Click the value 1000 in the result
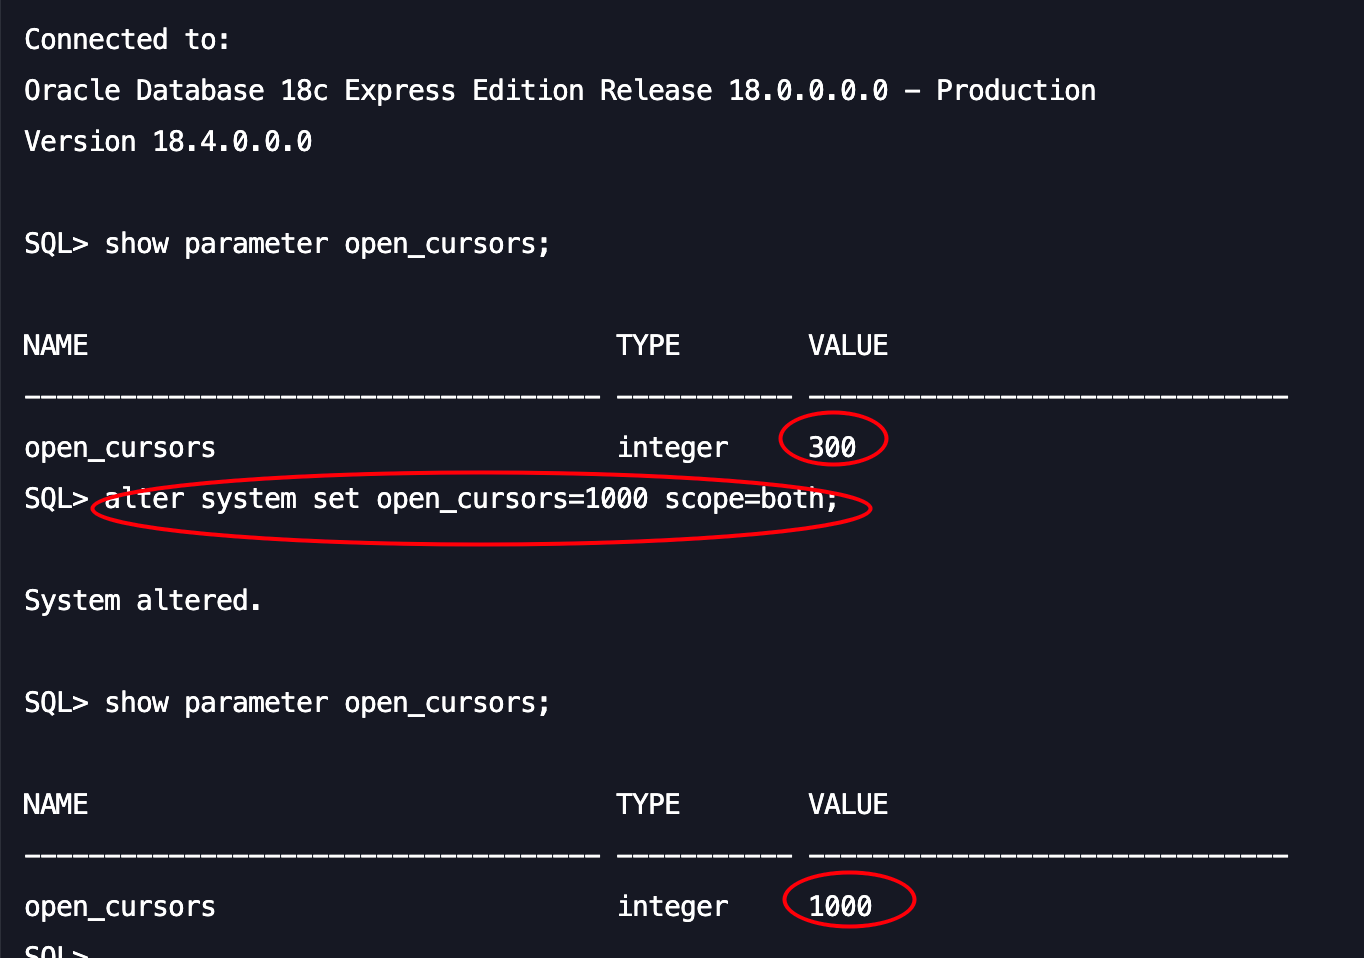 point(840,906)
